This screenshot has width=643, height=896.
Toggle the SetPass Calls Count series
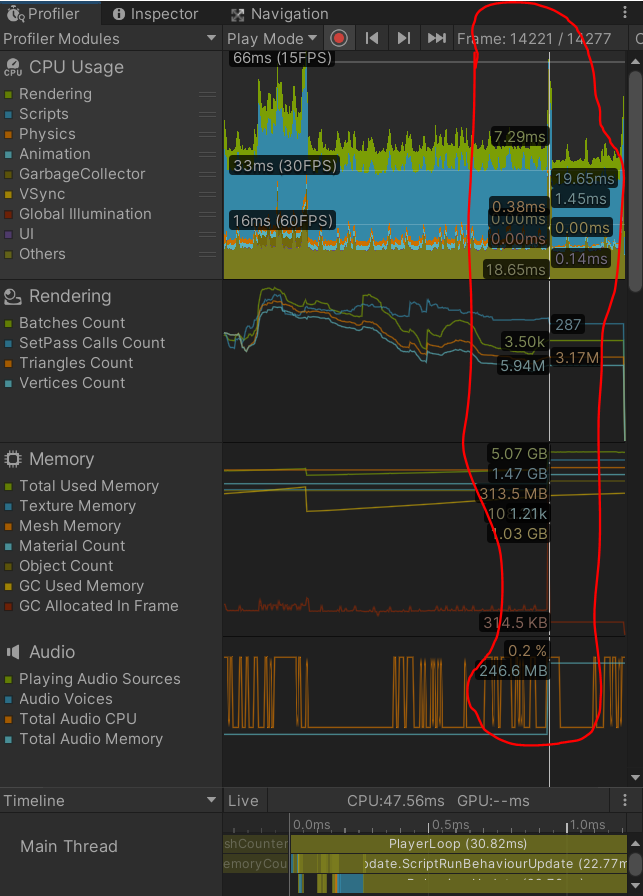pos(8,343)
